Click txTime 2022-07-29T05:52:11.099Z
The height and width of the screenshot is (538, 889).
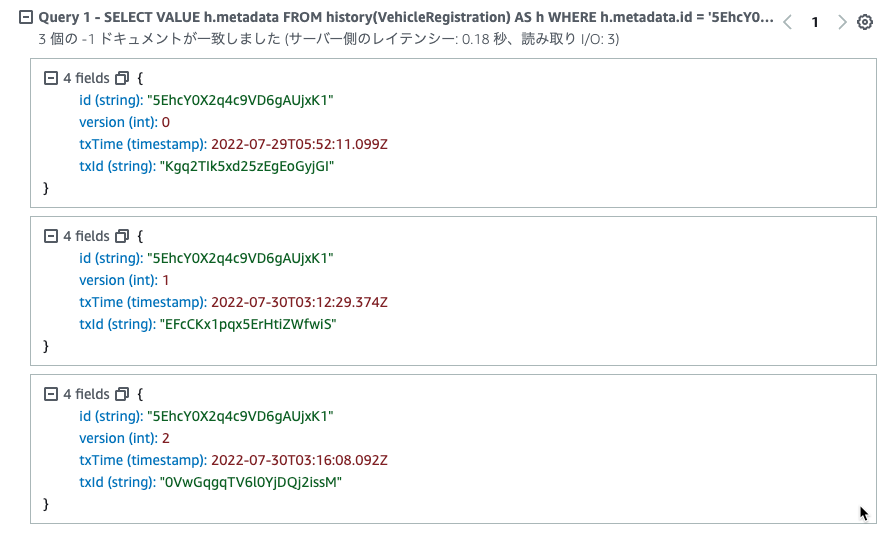coord(299,145)
